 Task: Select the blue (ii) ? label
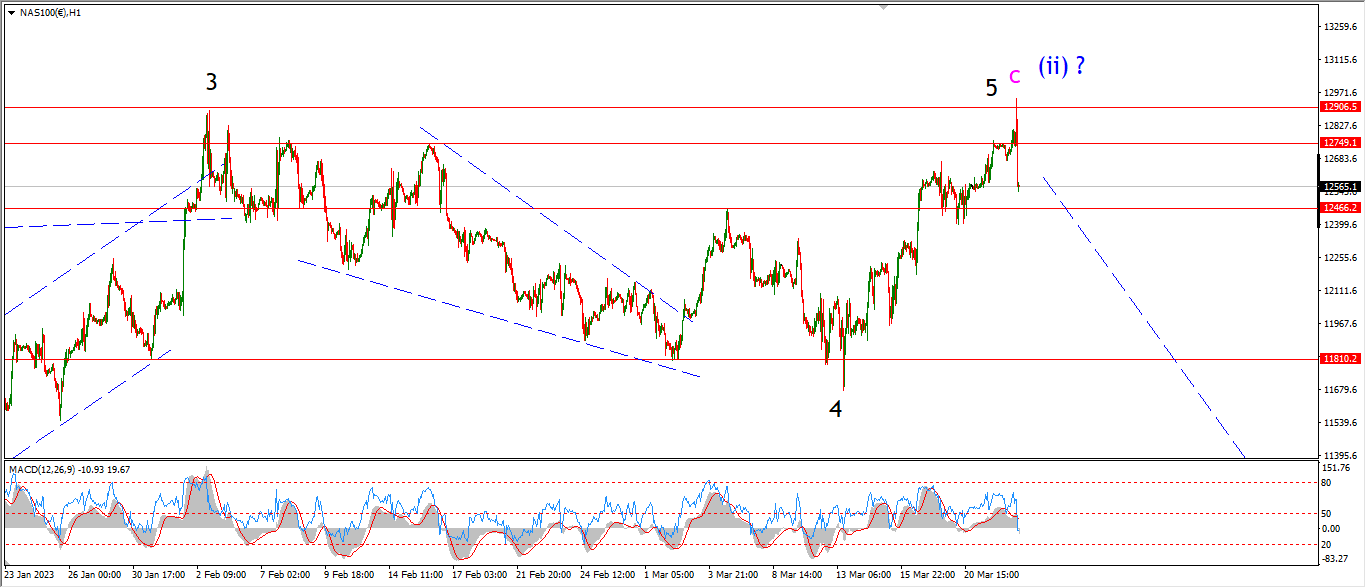tap(1061, 67)
